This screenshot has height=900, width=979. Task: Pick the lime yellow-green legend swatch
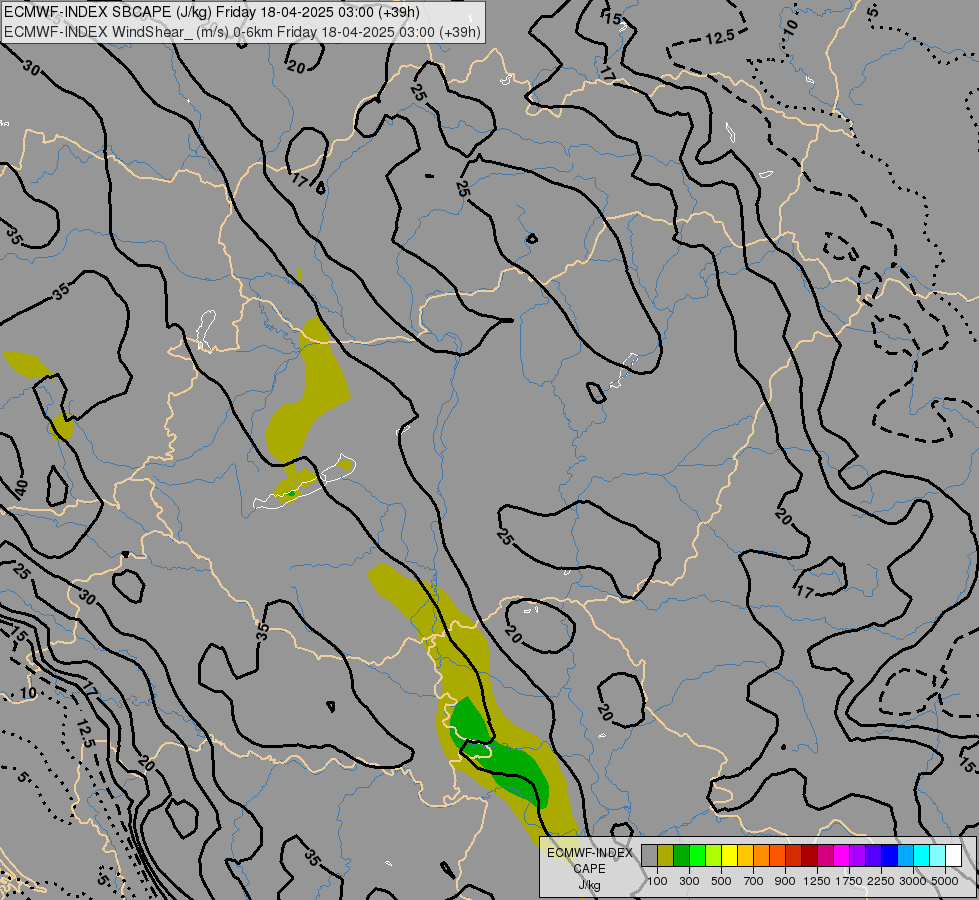713,856
